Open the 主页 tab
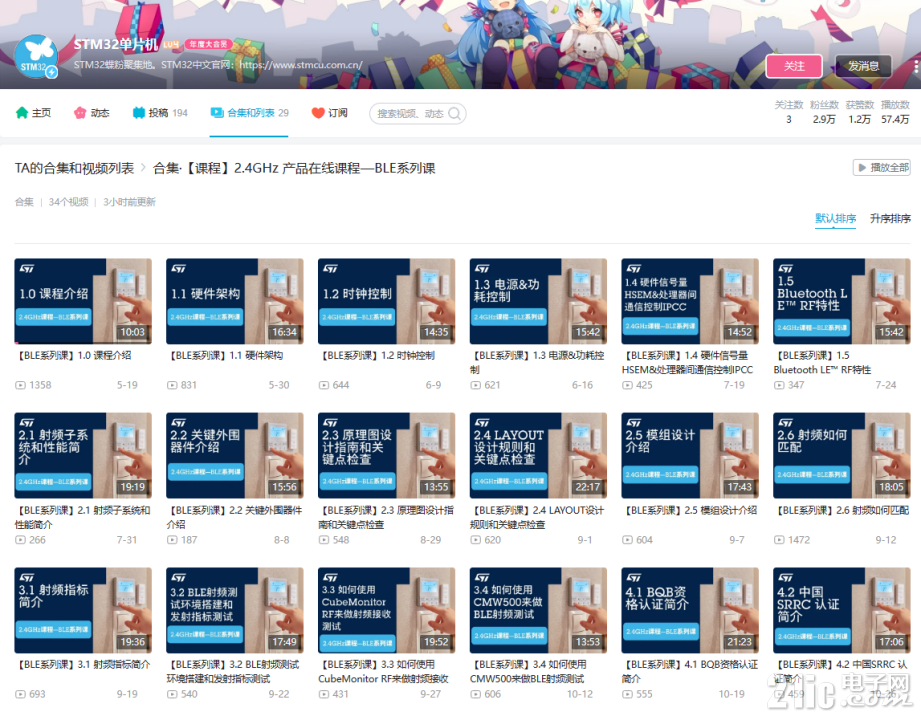This screenshot has height=716, width=921. 33,113
